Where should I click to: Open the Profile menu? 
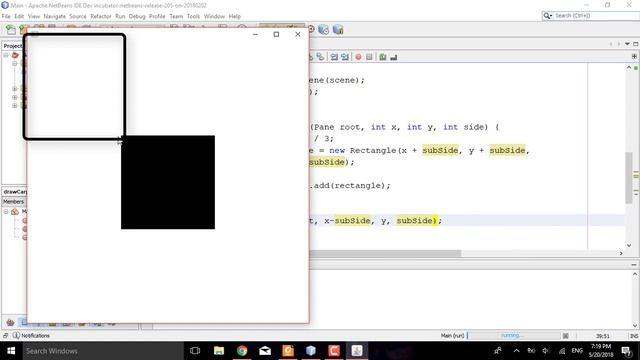pyautogui.click(x=157, y=16)
